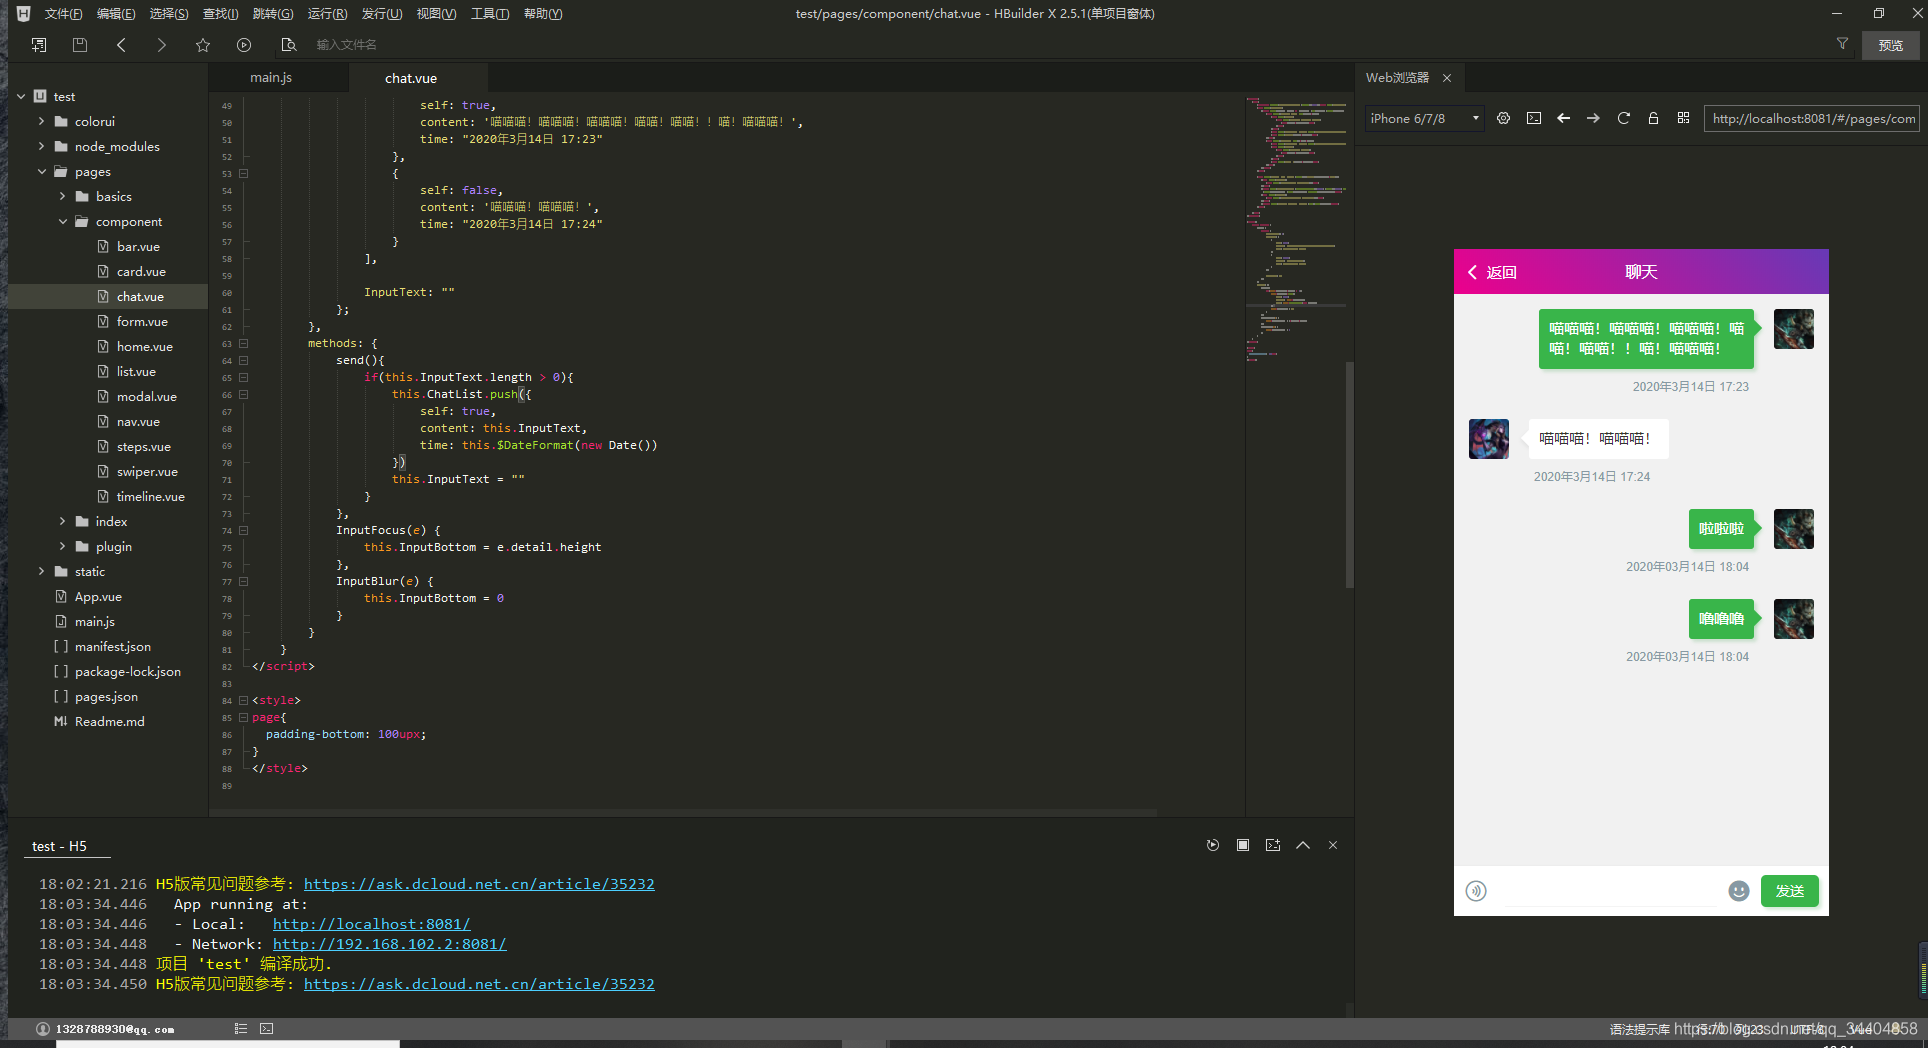Expand the node_modules folder
The width and height of the screenshot is (1928, 1048).
[41, 147]
